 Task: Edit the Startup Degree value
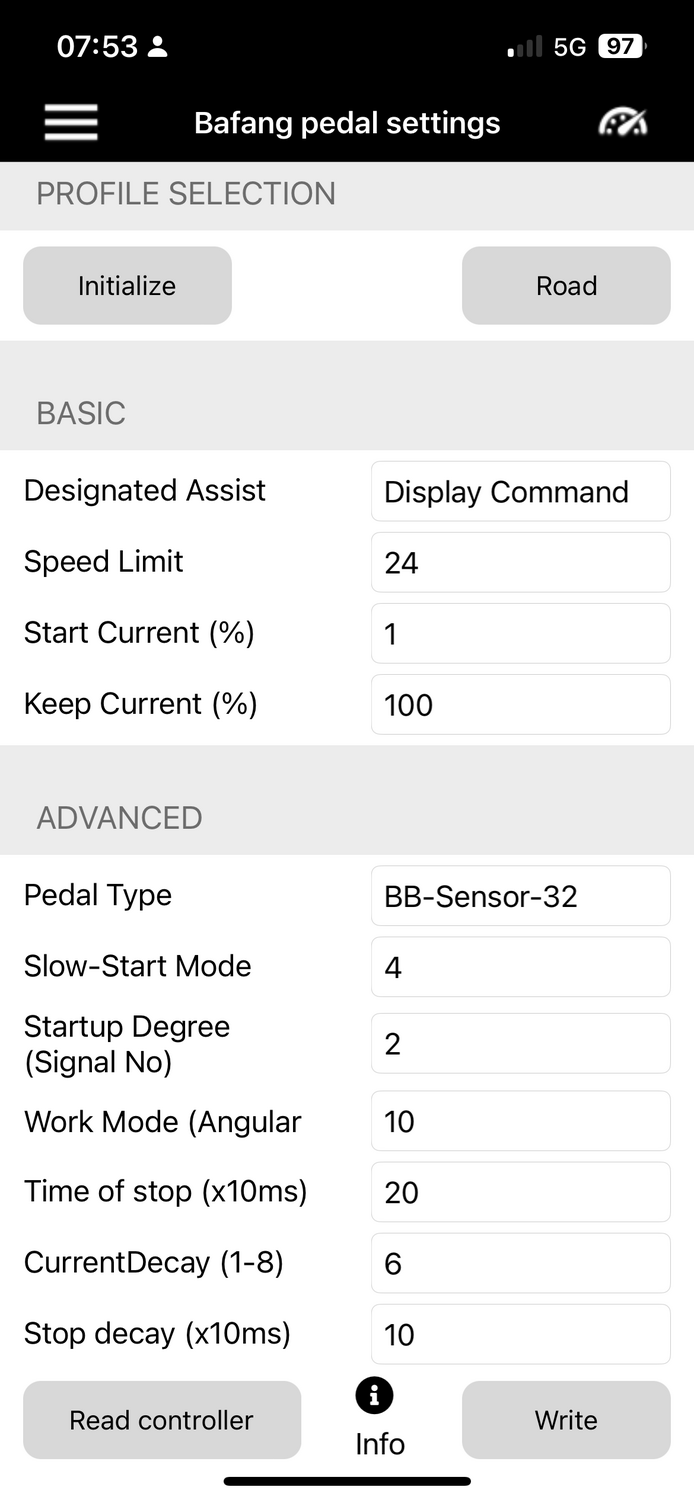tap(520, 1044)
